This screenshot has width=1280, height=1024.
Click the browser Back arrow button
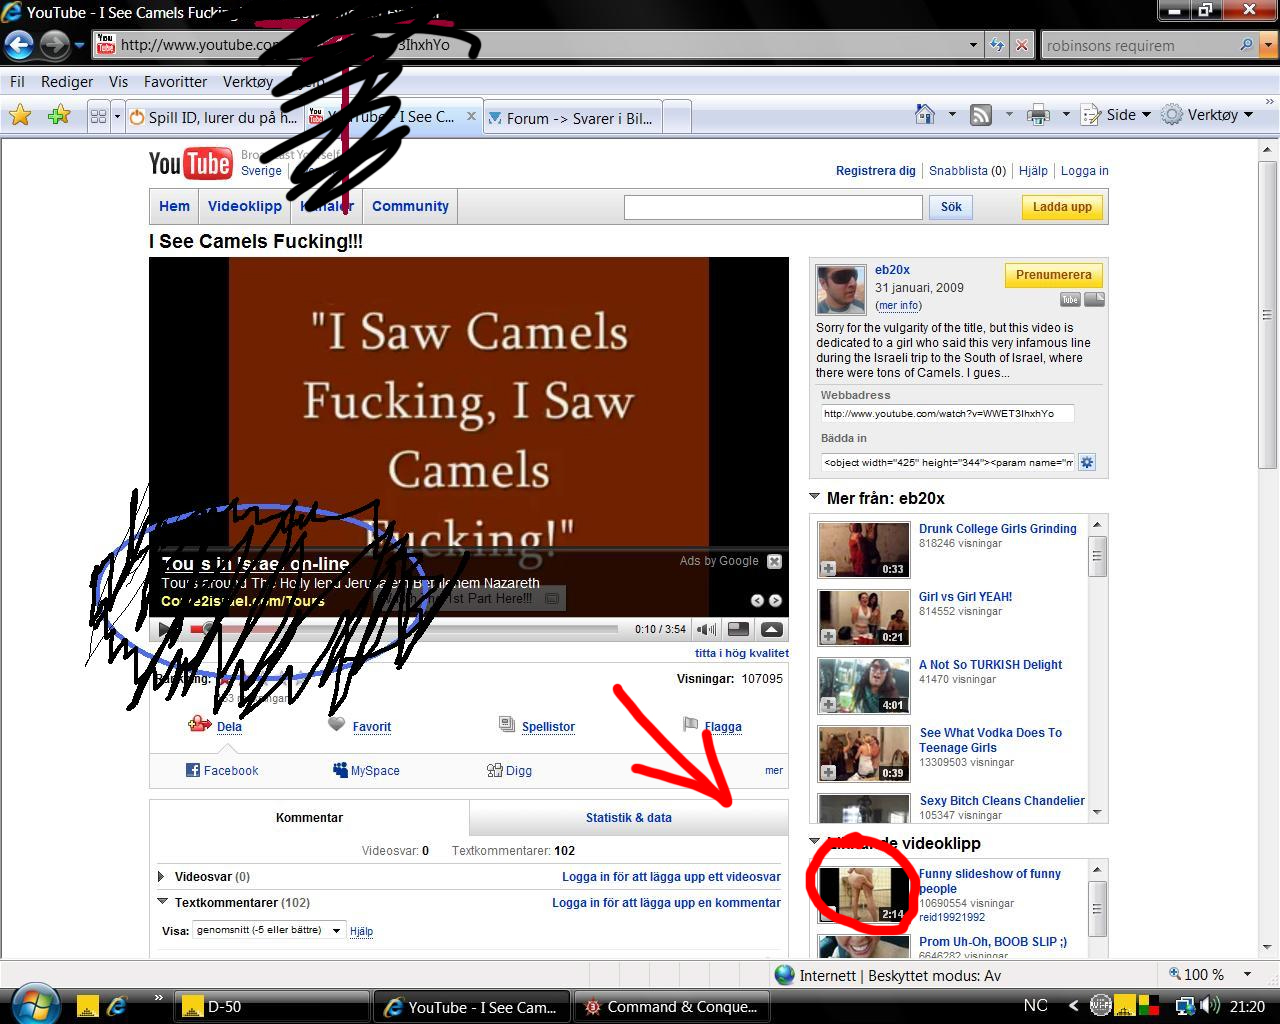20,45
